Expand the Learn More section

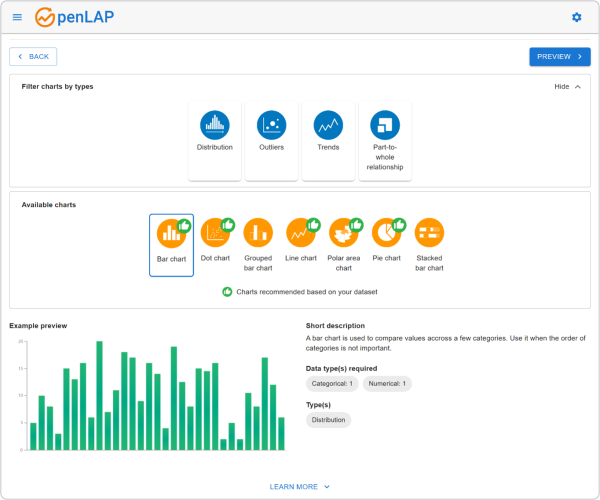click(299, 487)
